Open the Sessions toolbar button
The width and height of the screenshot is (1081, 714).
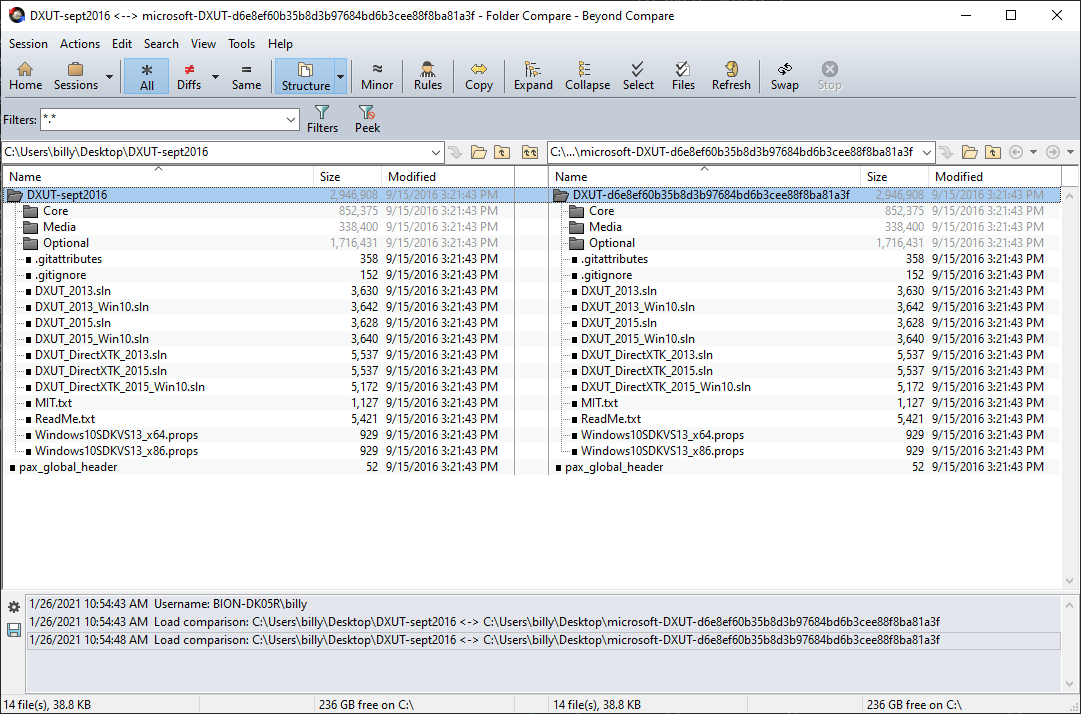[76, 76]
